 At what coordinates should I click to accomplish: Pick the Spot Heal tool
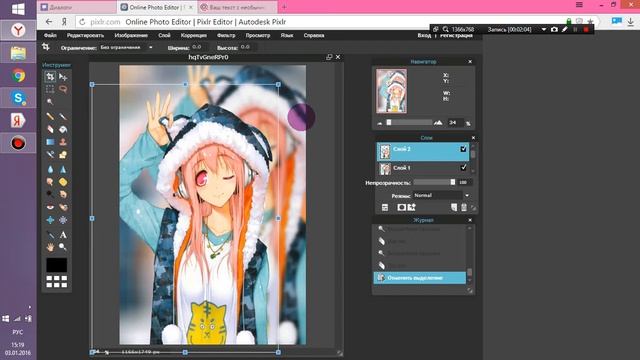pos(63,207)
